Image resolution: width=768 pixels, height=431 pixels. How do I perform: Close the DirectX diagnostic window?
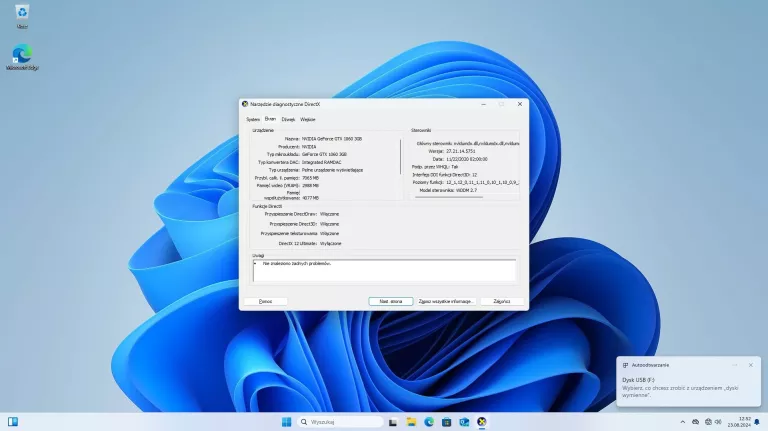coord(520,104)
